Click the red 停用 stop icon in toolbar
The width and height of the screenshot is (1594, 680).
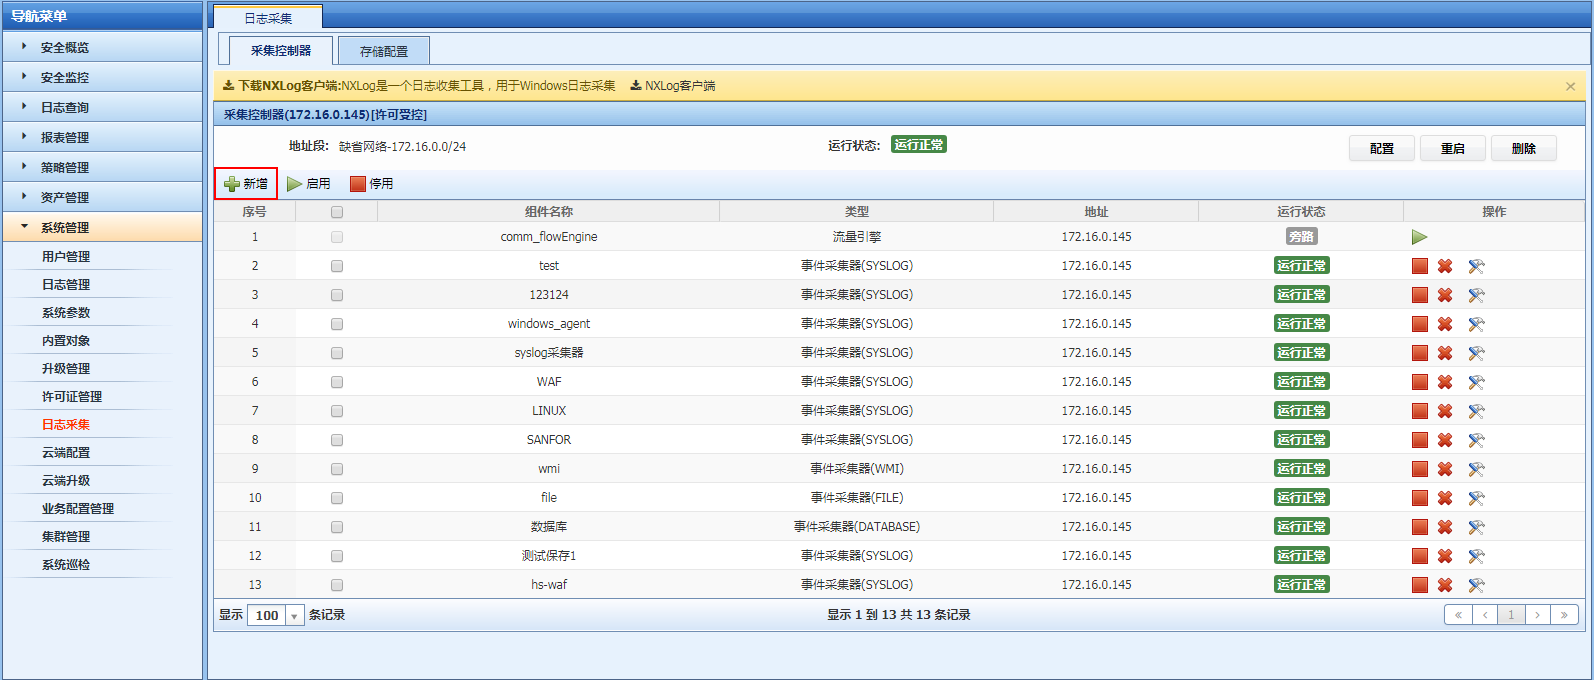point(358,184)
